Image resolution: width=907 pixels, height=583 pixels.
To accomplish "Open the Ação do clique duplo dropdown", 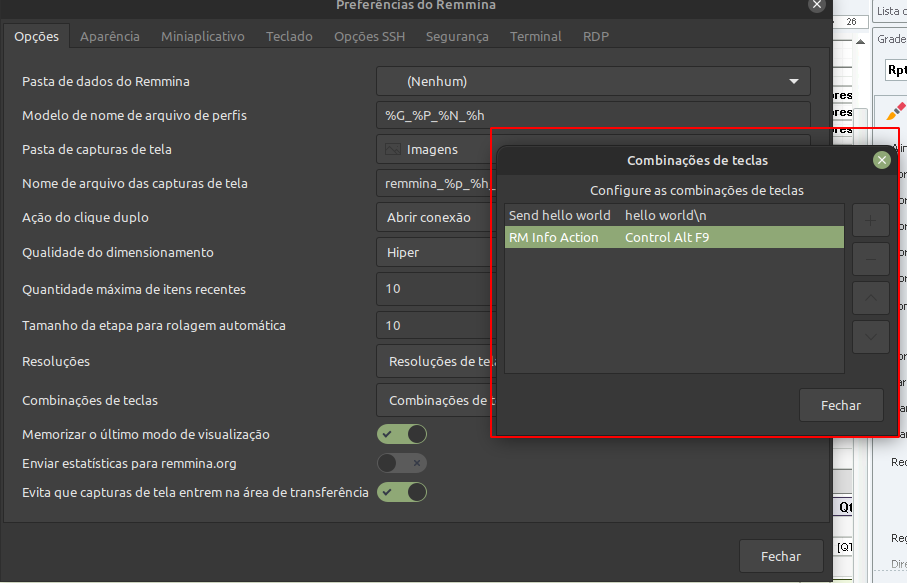I will pos(435,218).
